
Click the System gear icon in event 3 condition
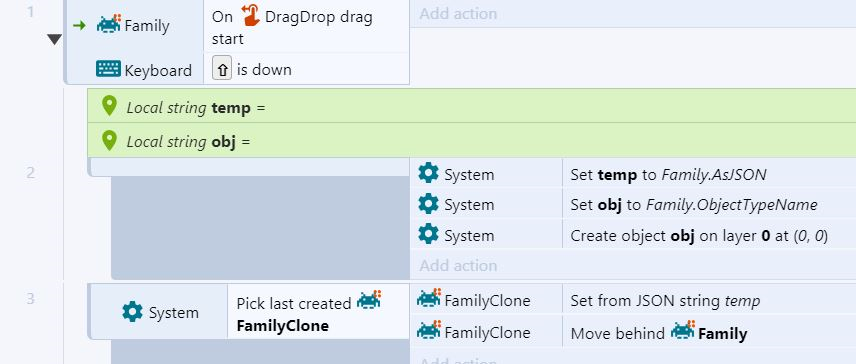click(x=133, y=312)
